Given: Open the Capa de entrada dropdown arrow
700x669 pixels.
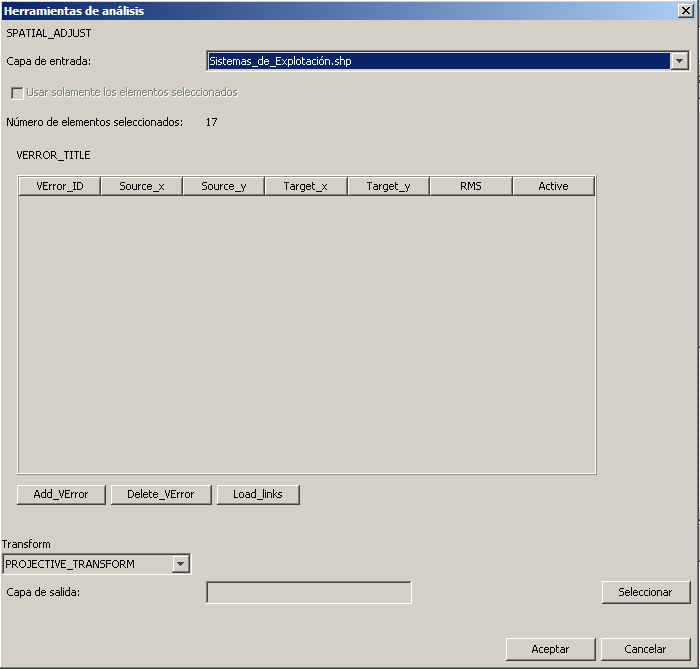Looking at the screenshot, I should click(679, 61).
